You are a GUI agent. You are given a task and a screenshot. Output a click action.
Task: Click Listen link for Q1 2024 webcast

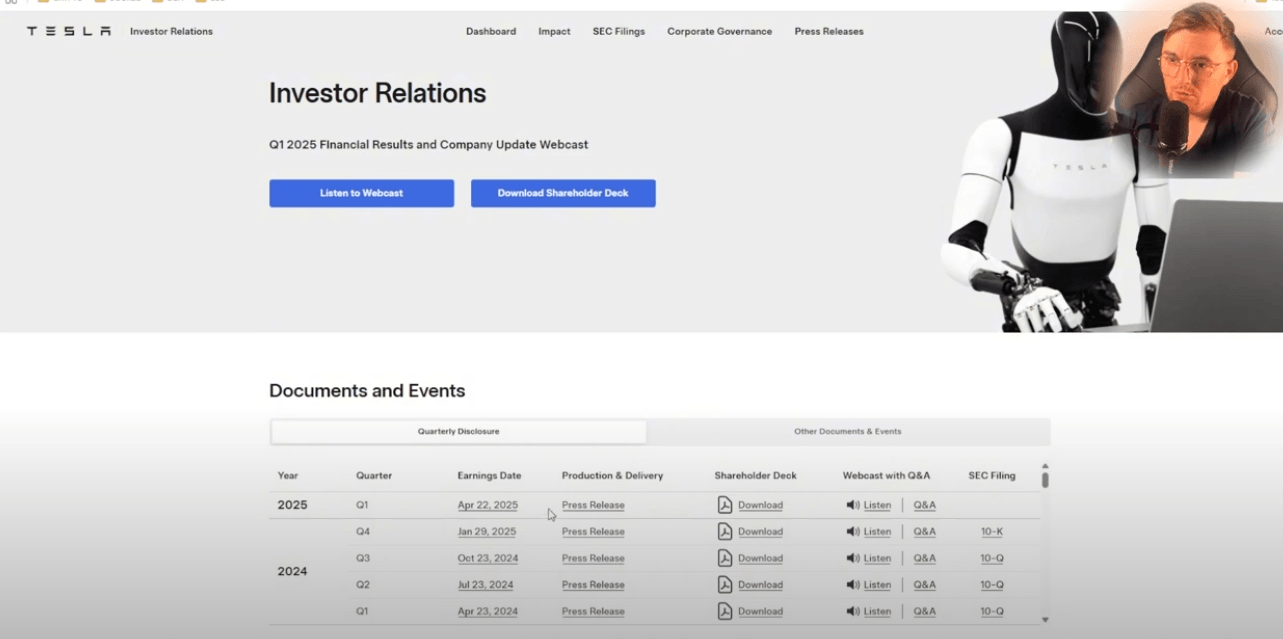(x=877, y=611)
